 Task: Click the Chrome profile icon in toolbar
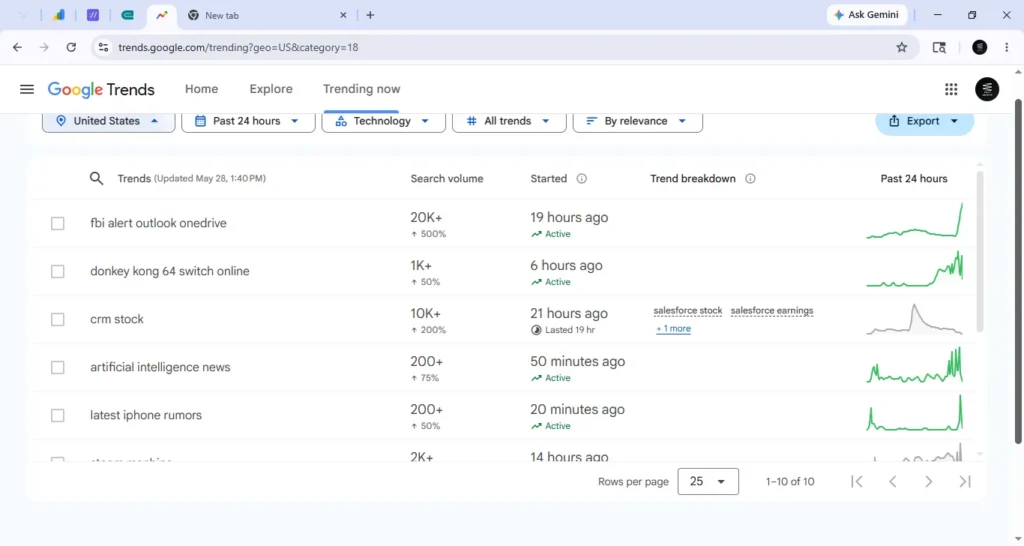(x=979, y=47)
